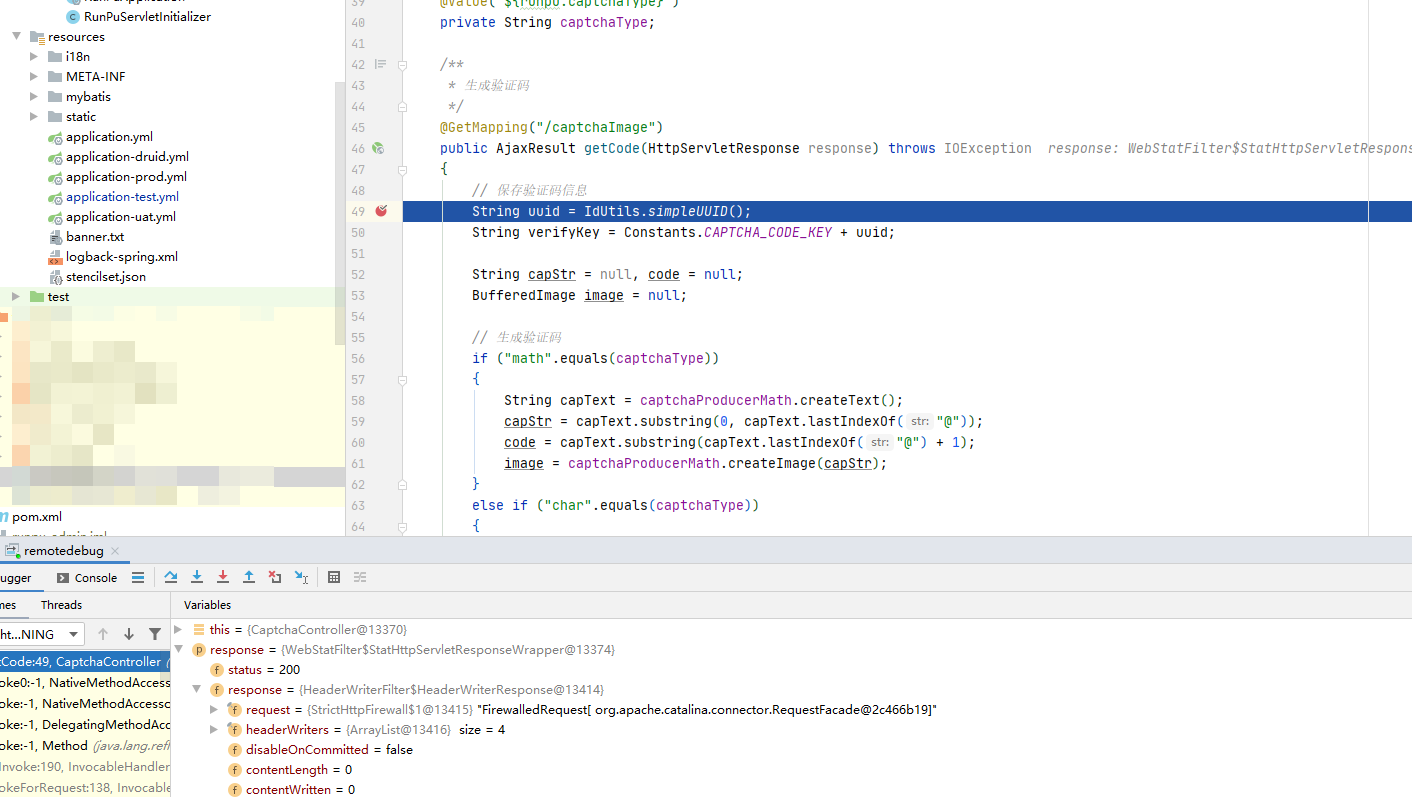Click the hamburger layout icon beside Console tab

pyautogui.click(x=137, y=577)
